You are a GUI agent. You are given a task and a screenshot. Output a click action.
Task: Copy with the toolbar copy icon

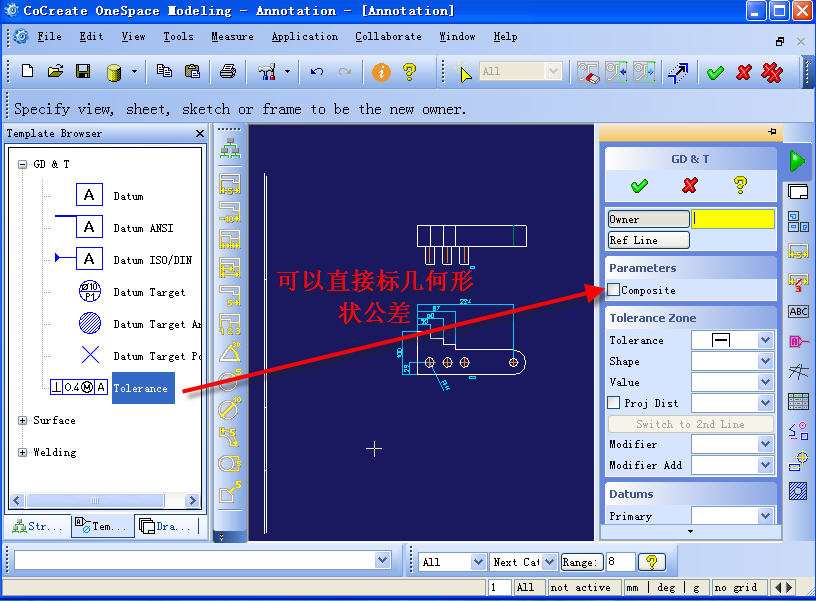tap(164, 71)
